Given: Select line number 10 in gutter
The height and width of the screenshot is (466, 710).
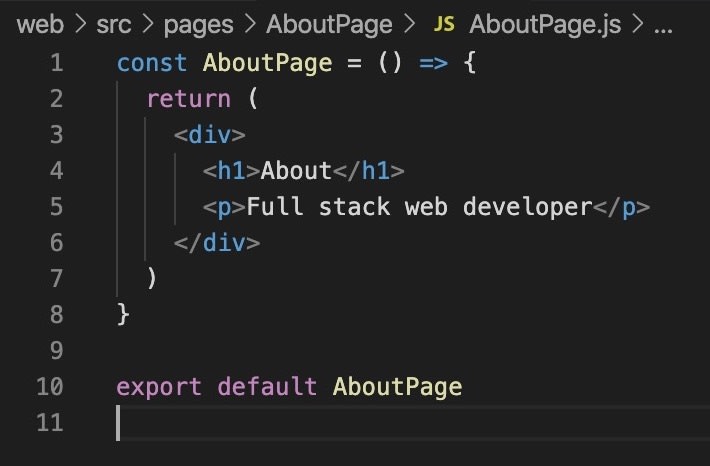Looking at the screenshot, I should click(x=50, y=387).
